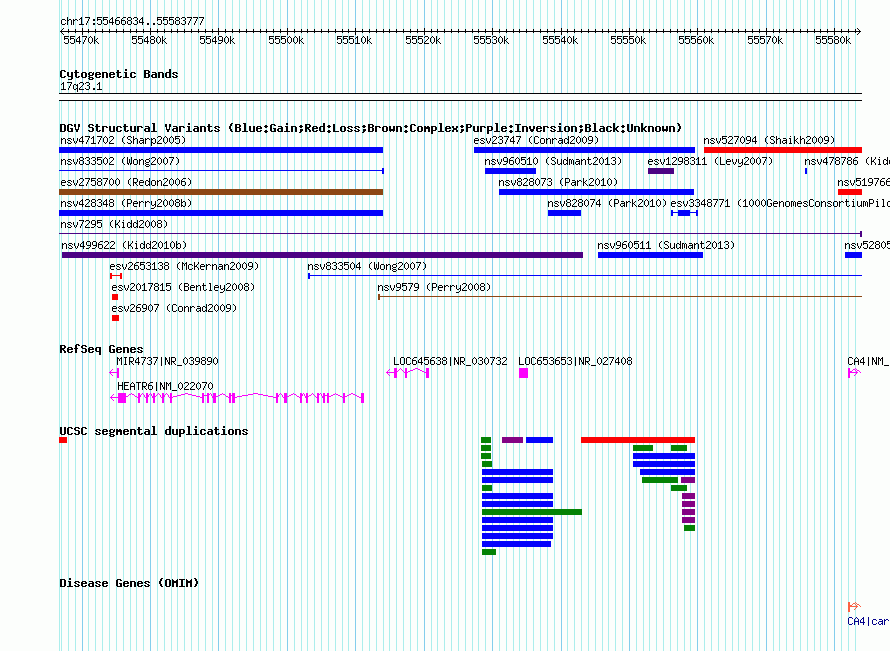Open nsv9579 (Perry2008) variant label
890x651 pixels.
(434, 287)
